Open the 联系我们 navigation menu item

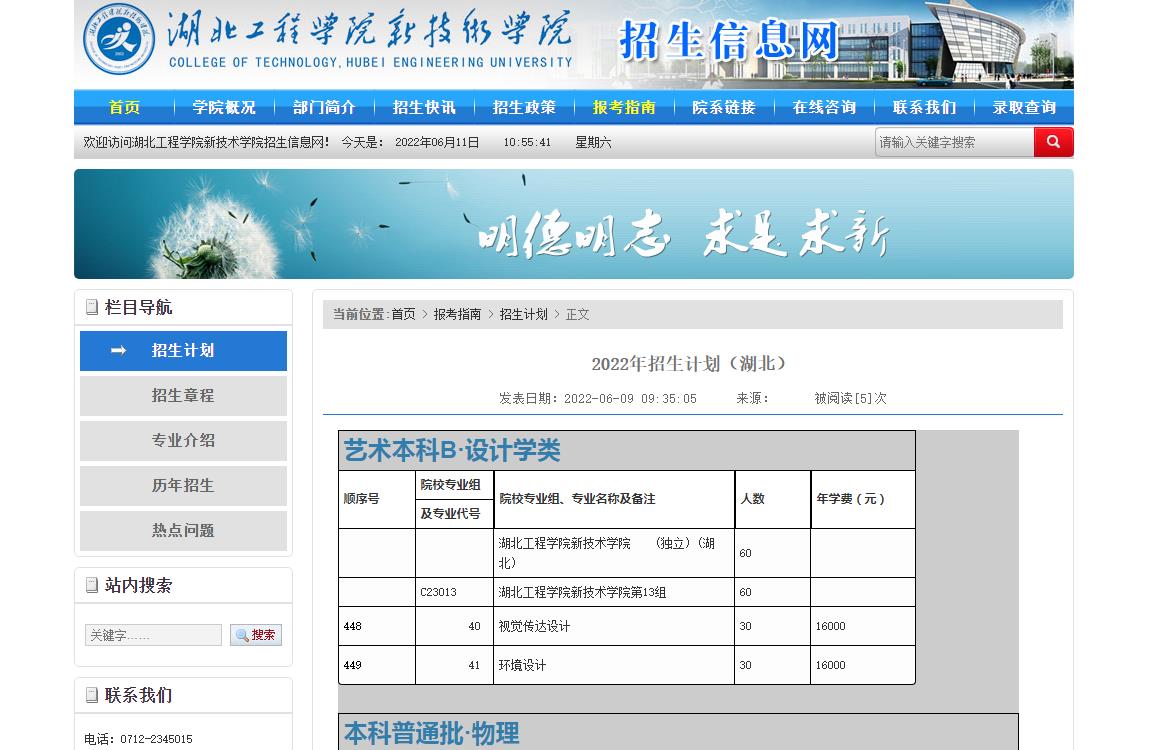924,108
